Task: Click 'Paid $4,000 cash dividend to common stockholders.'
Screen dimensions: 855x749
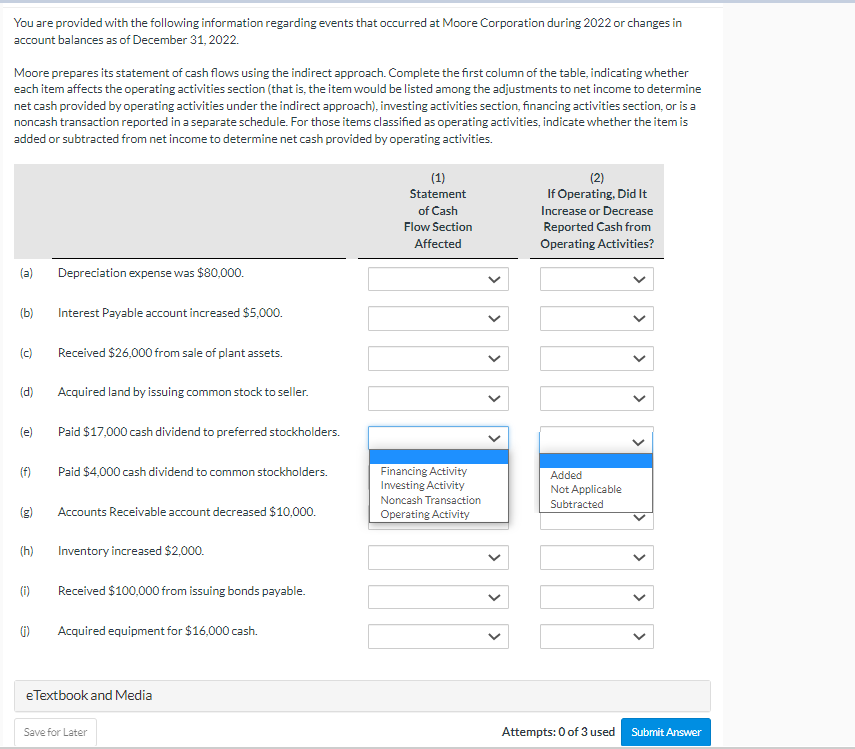Action: [x=192, y=472]
